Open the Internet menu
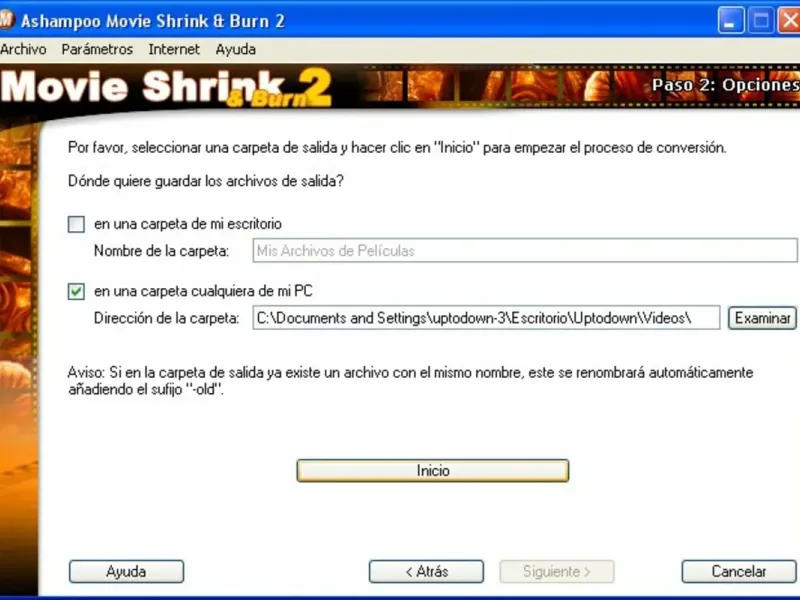The height and width of the screenshot is (600, 800). [174, 49]
